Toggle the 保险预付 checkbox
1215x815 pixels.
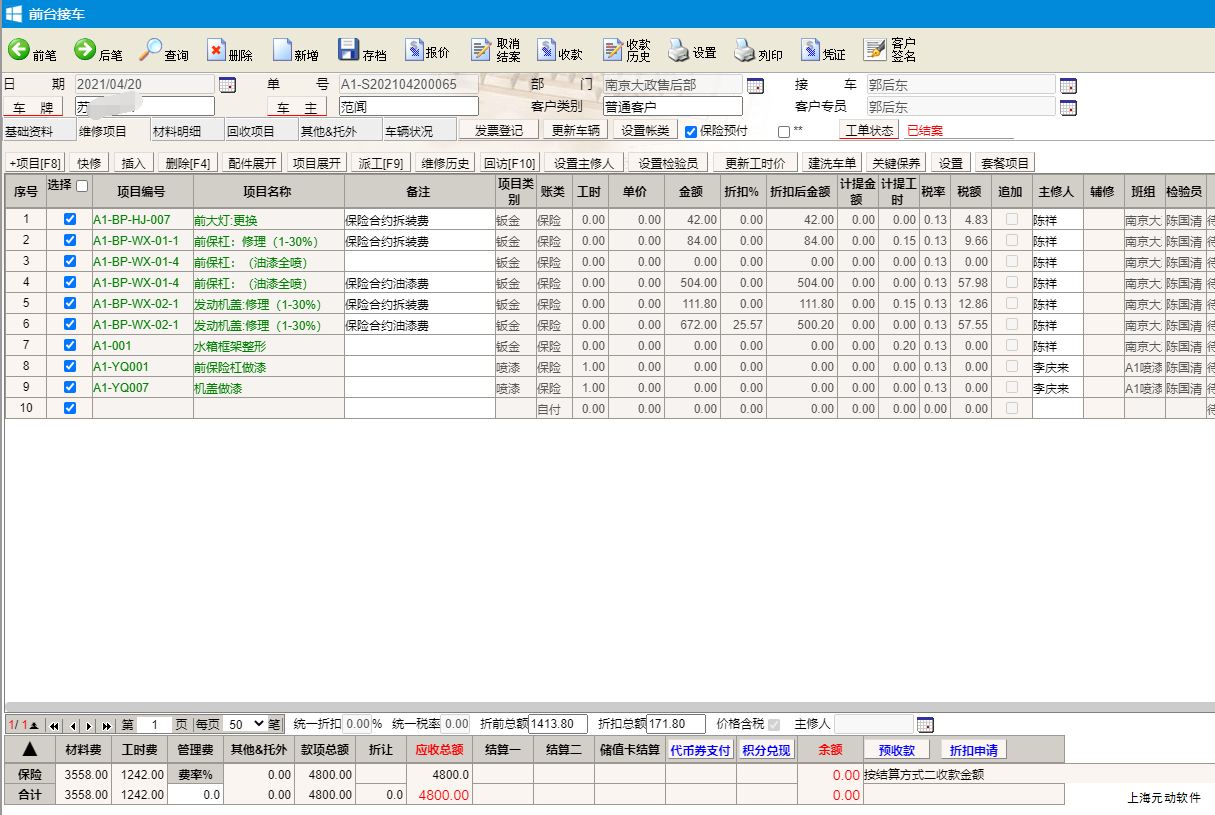[691, 131]
